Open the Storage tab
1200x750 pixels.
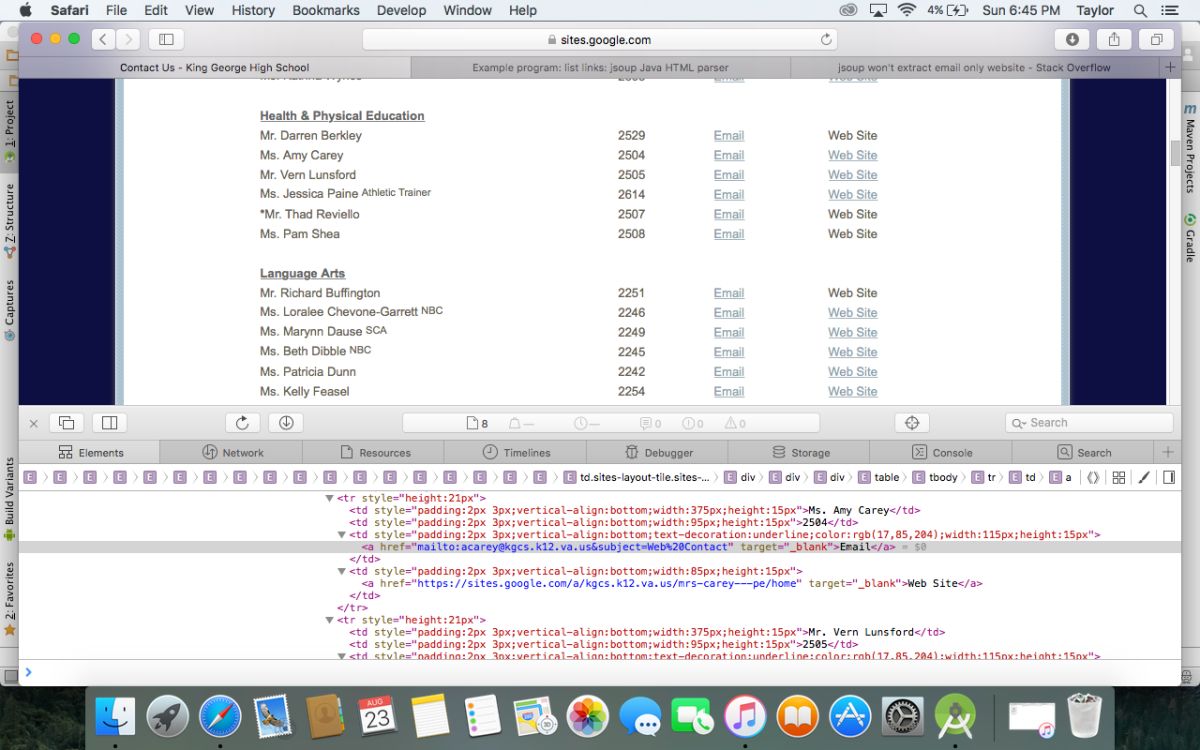coord(799,452)
